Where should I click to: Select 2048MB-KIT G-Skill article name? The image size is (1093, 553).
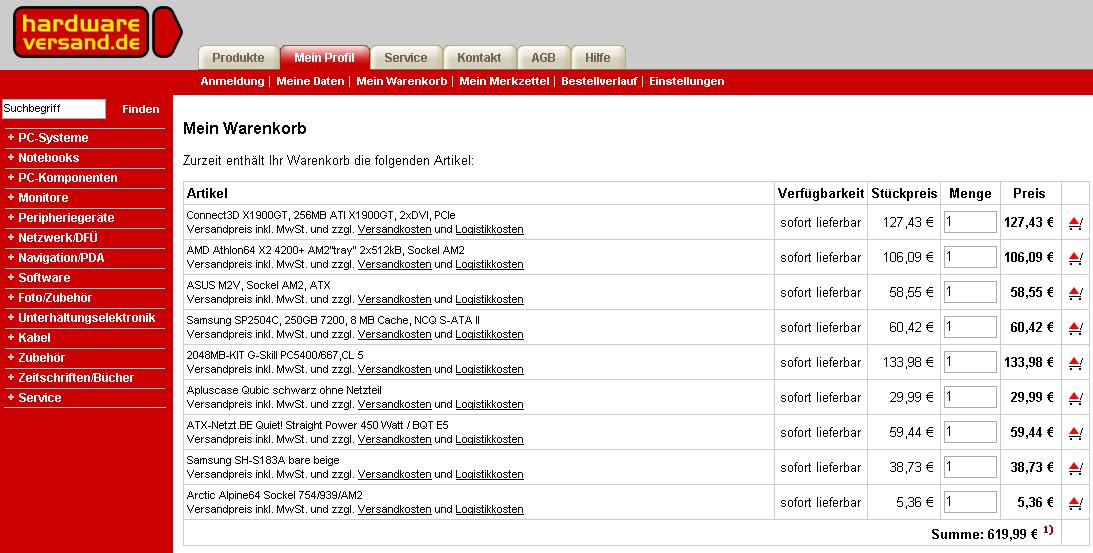[x=275, y=355]
